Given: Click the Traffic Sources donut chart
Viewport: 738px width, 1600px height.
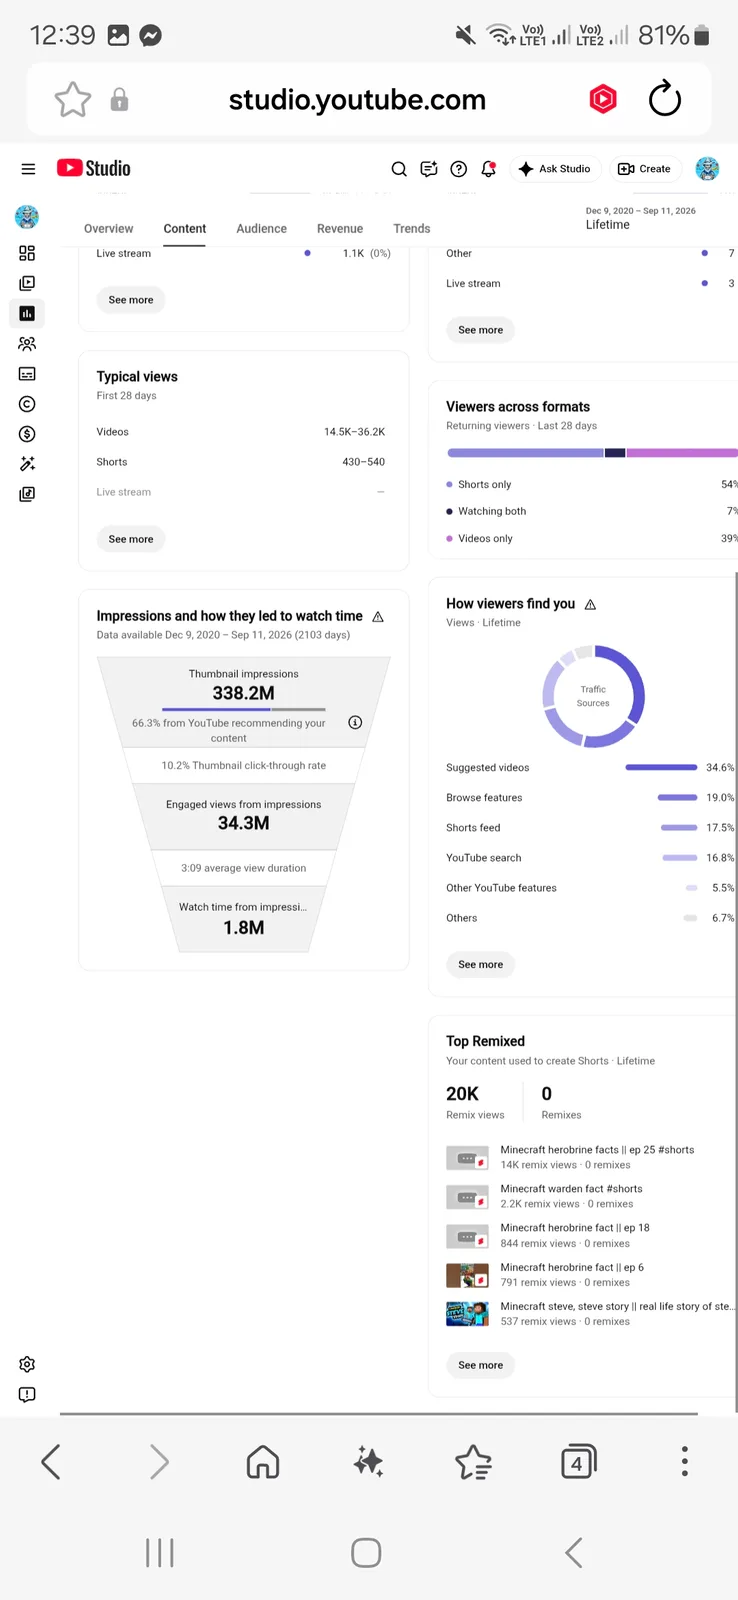Looking at the screenshot, I should point(593,696).
